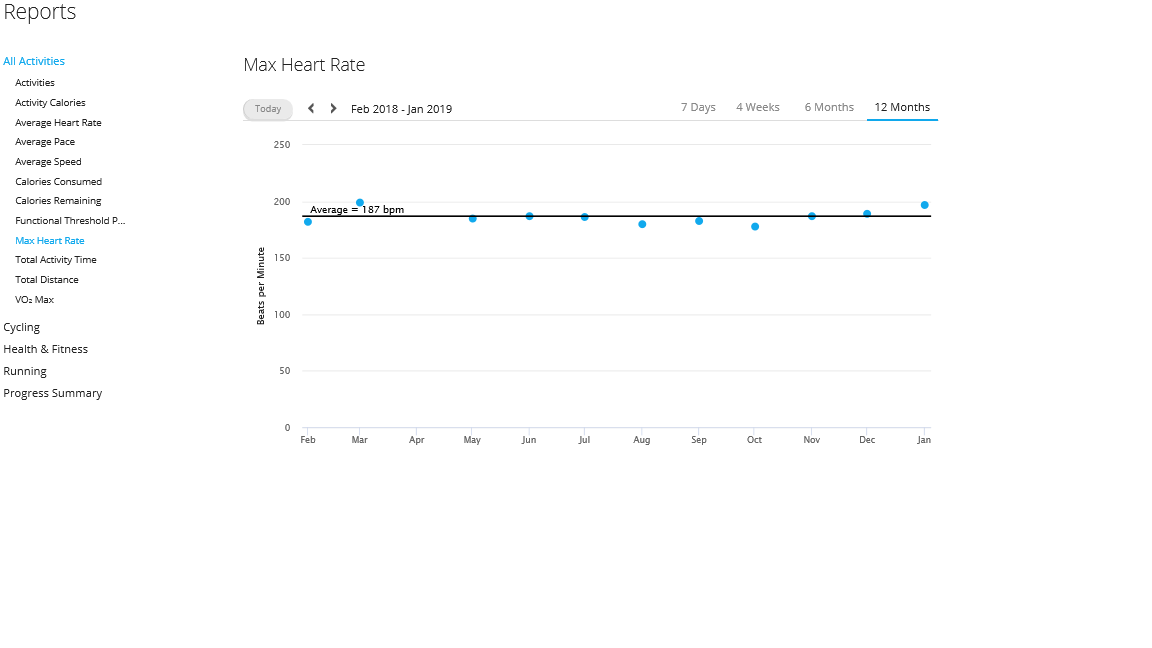Go to the previous date range arrow
The width and height of the screenshot is (1152, 648).
tap(311, 108)
